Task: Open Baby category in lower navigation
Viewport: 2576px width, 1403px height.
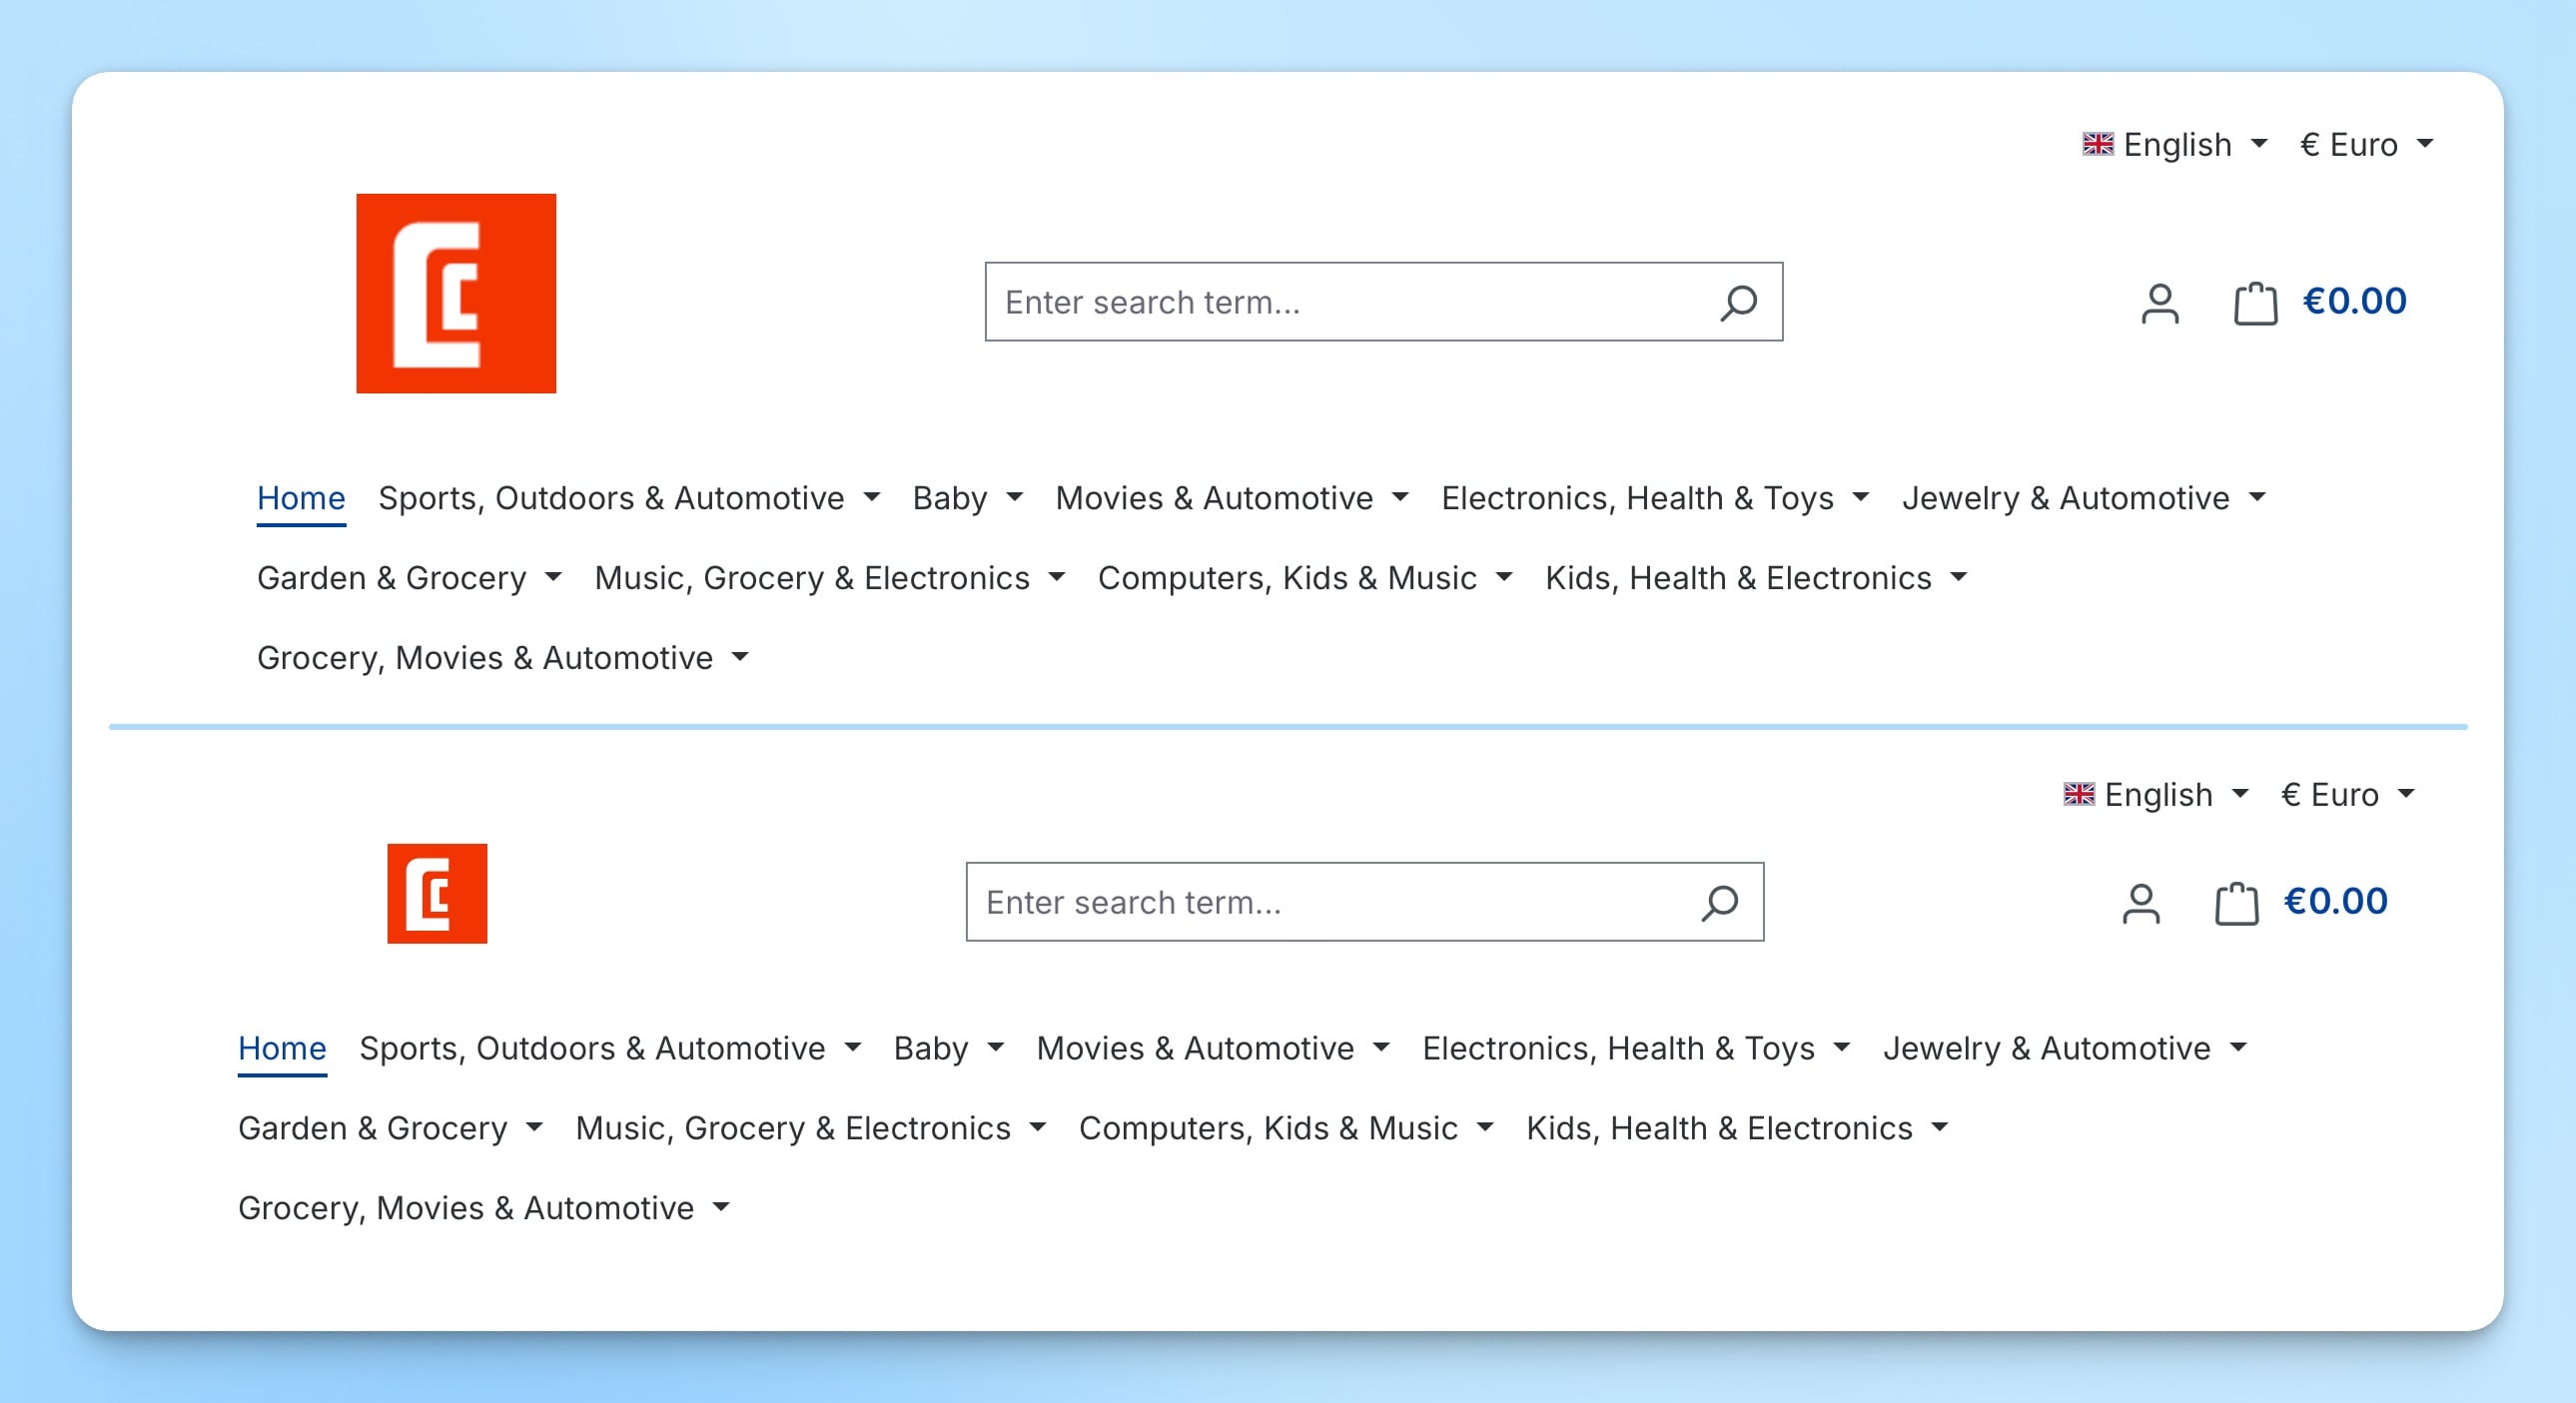Action: pyautogui.click(x=948, y=1048)
